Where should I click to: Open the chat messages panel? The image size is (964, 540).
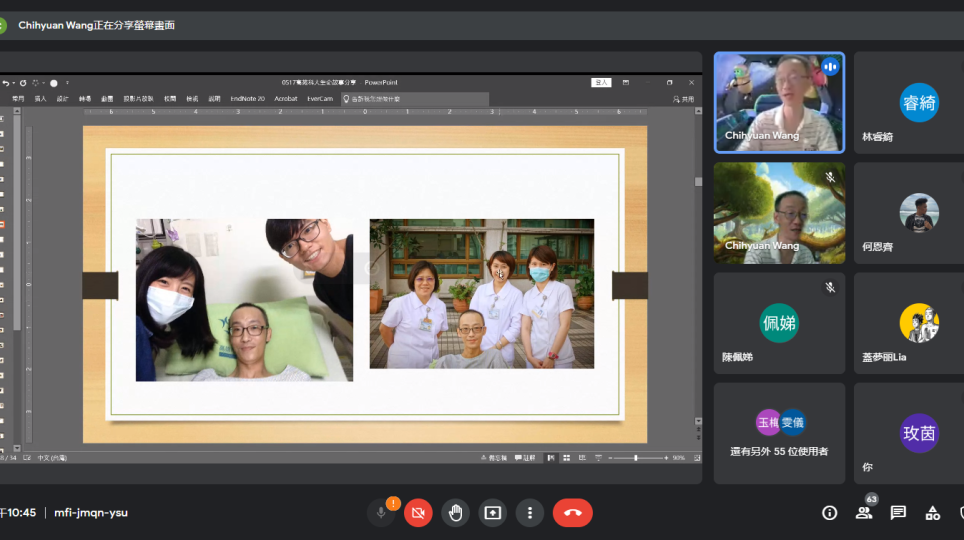[x=898, y=513]
